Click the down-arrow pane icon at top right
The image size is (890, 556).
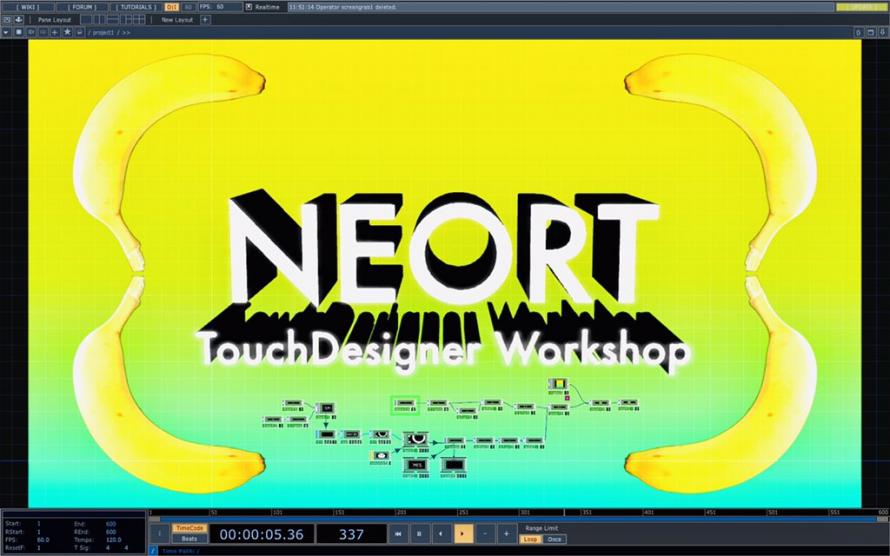coord(883,32)
